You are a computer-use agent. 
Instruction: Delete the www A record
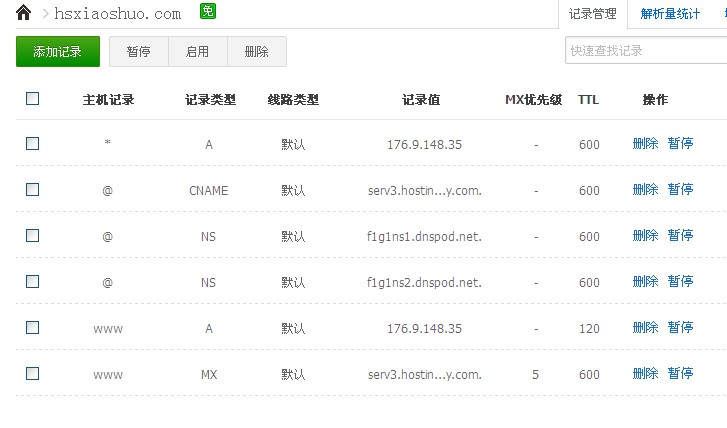click(x=645, y=327)
